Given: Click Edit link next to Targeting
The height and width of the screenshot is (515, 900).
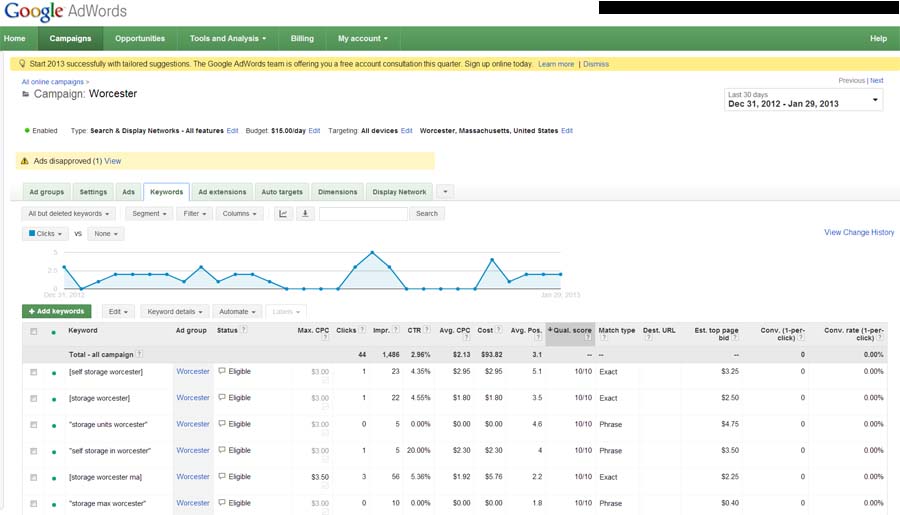Looking at the screenshot, I should pyautogui.click(x=406, y=131).
